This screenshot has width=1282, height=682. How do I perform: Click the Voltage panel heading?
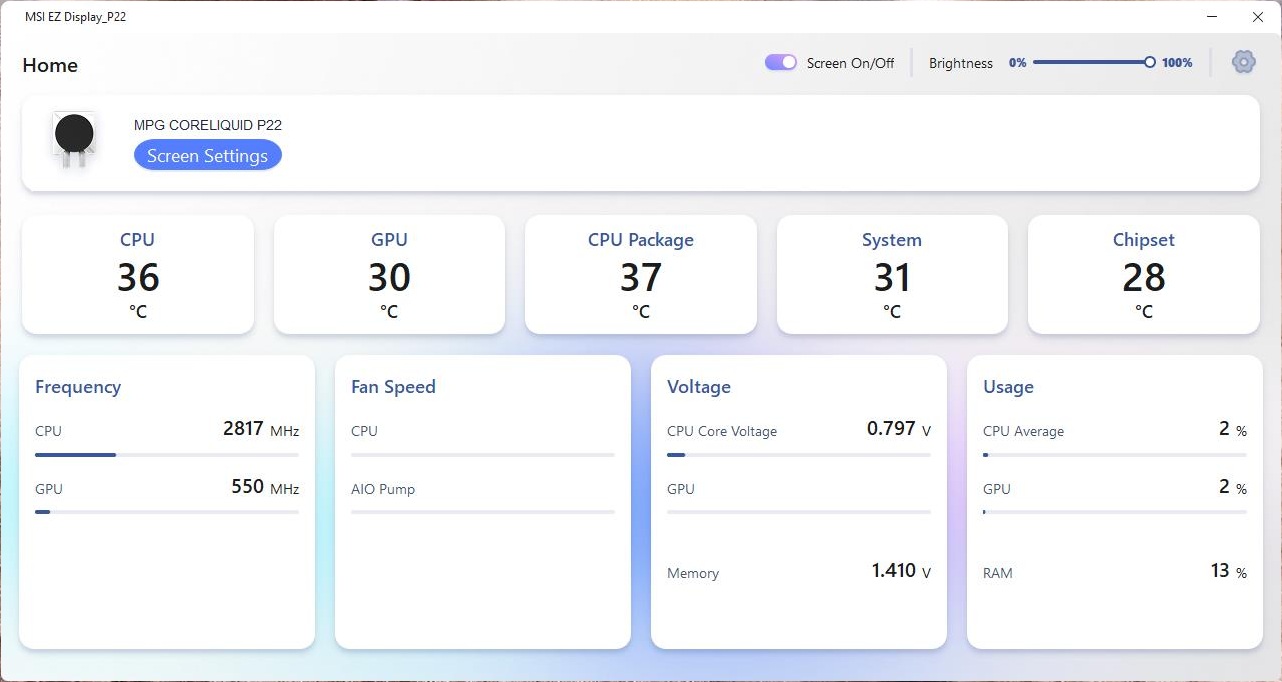tap(699, 387)
